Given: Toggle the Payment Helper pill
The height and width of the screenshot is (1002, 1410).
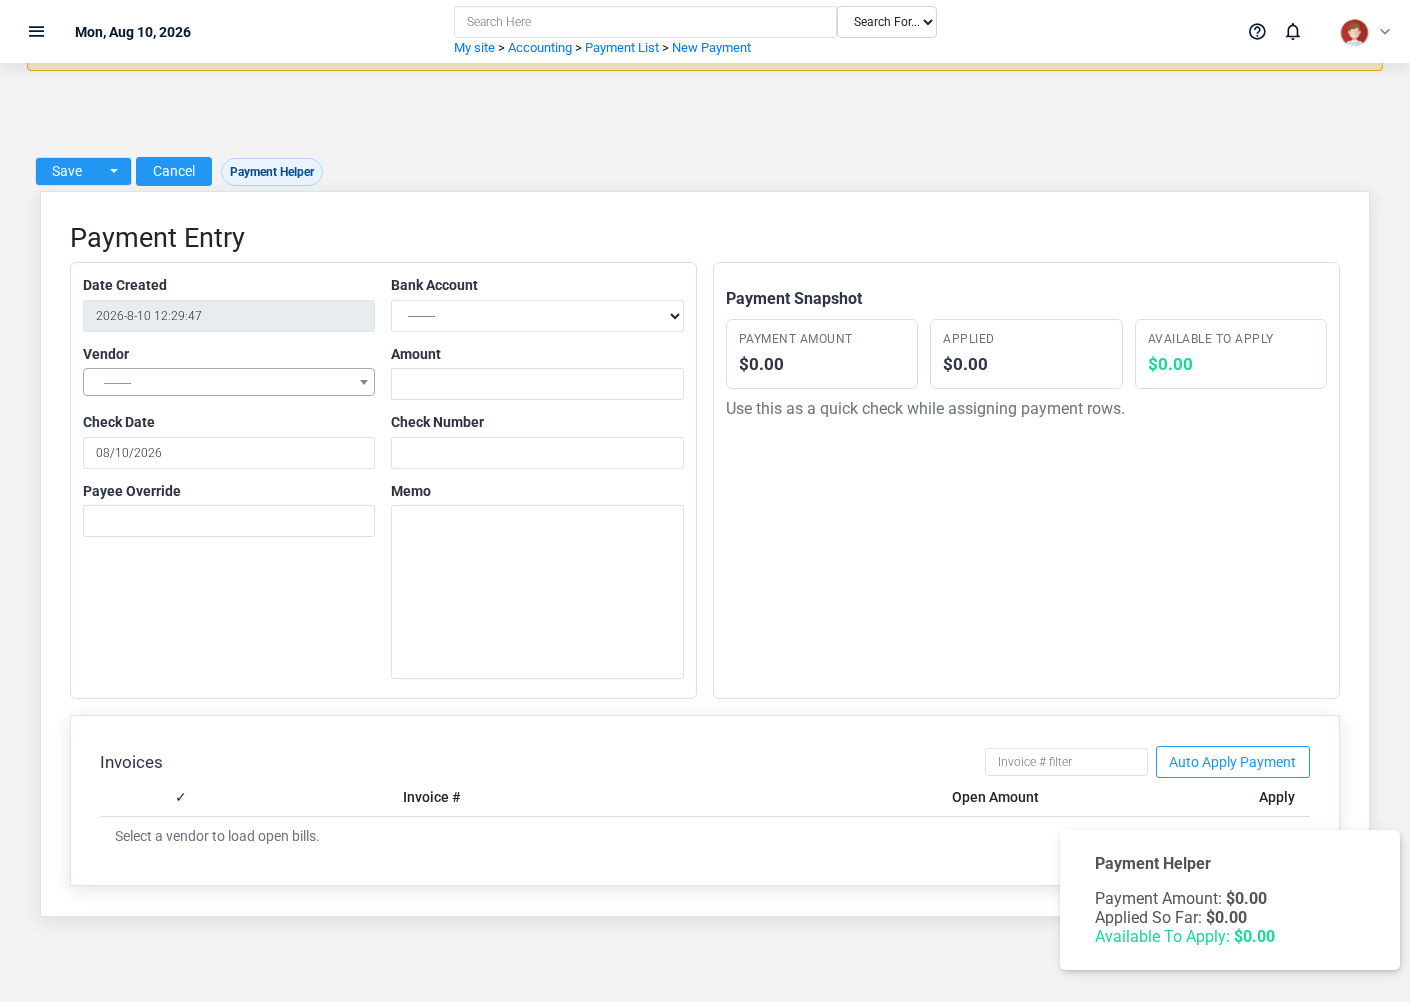Looking at the screenshot, I should tap(272, 172).
